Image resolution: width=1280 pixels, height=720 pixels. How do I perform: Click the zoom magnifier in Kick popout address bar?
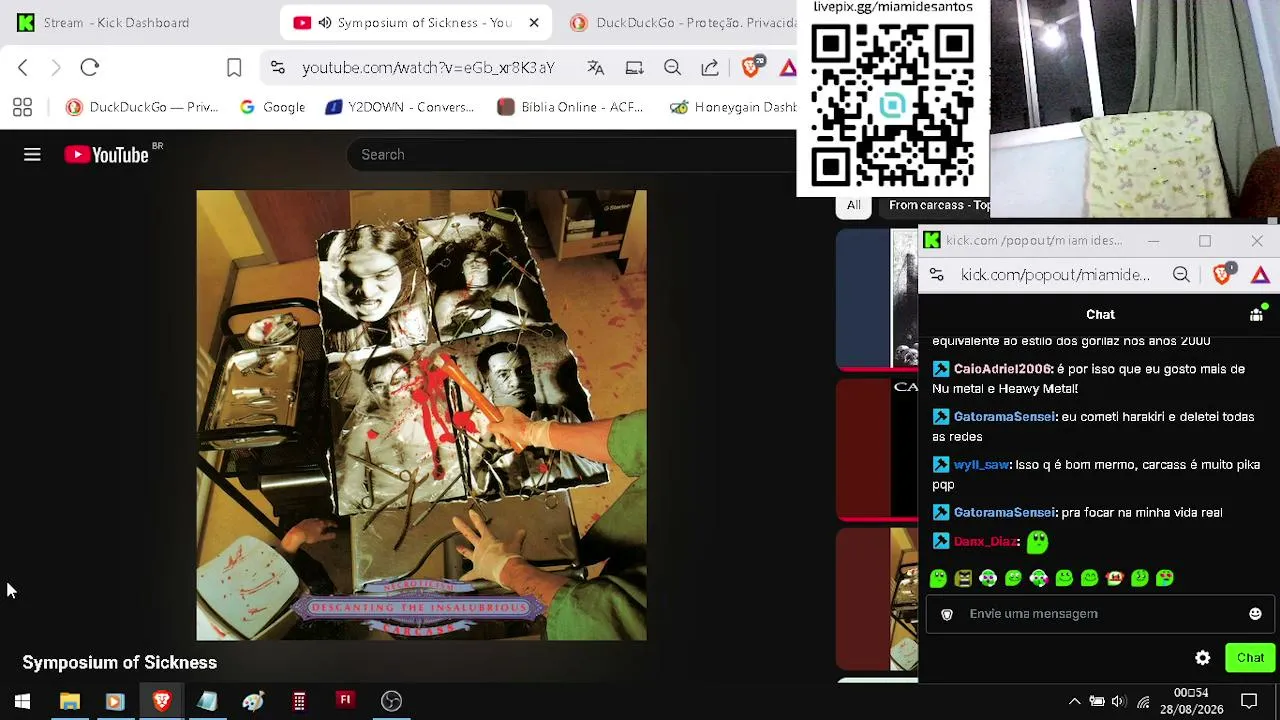pyautogui.click(x=1181, y=275)
